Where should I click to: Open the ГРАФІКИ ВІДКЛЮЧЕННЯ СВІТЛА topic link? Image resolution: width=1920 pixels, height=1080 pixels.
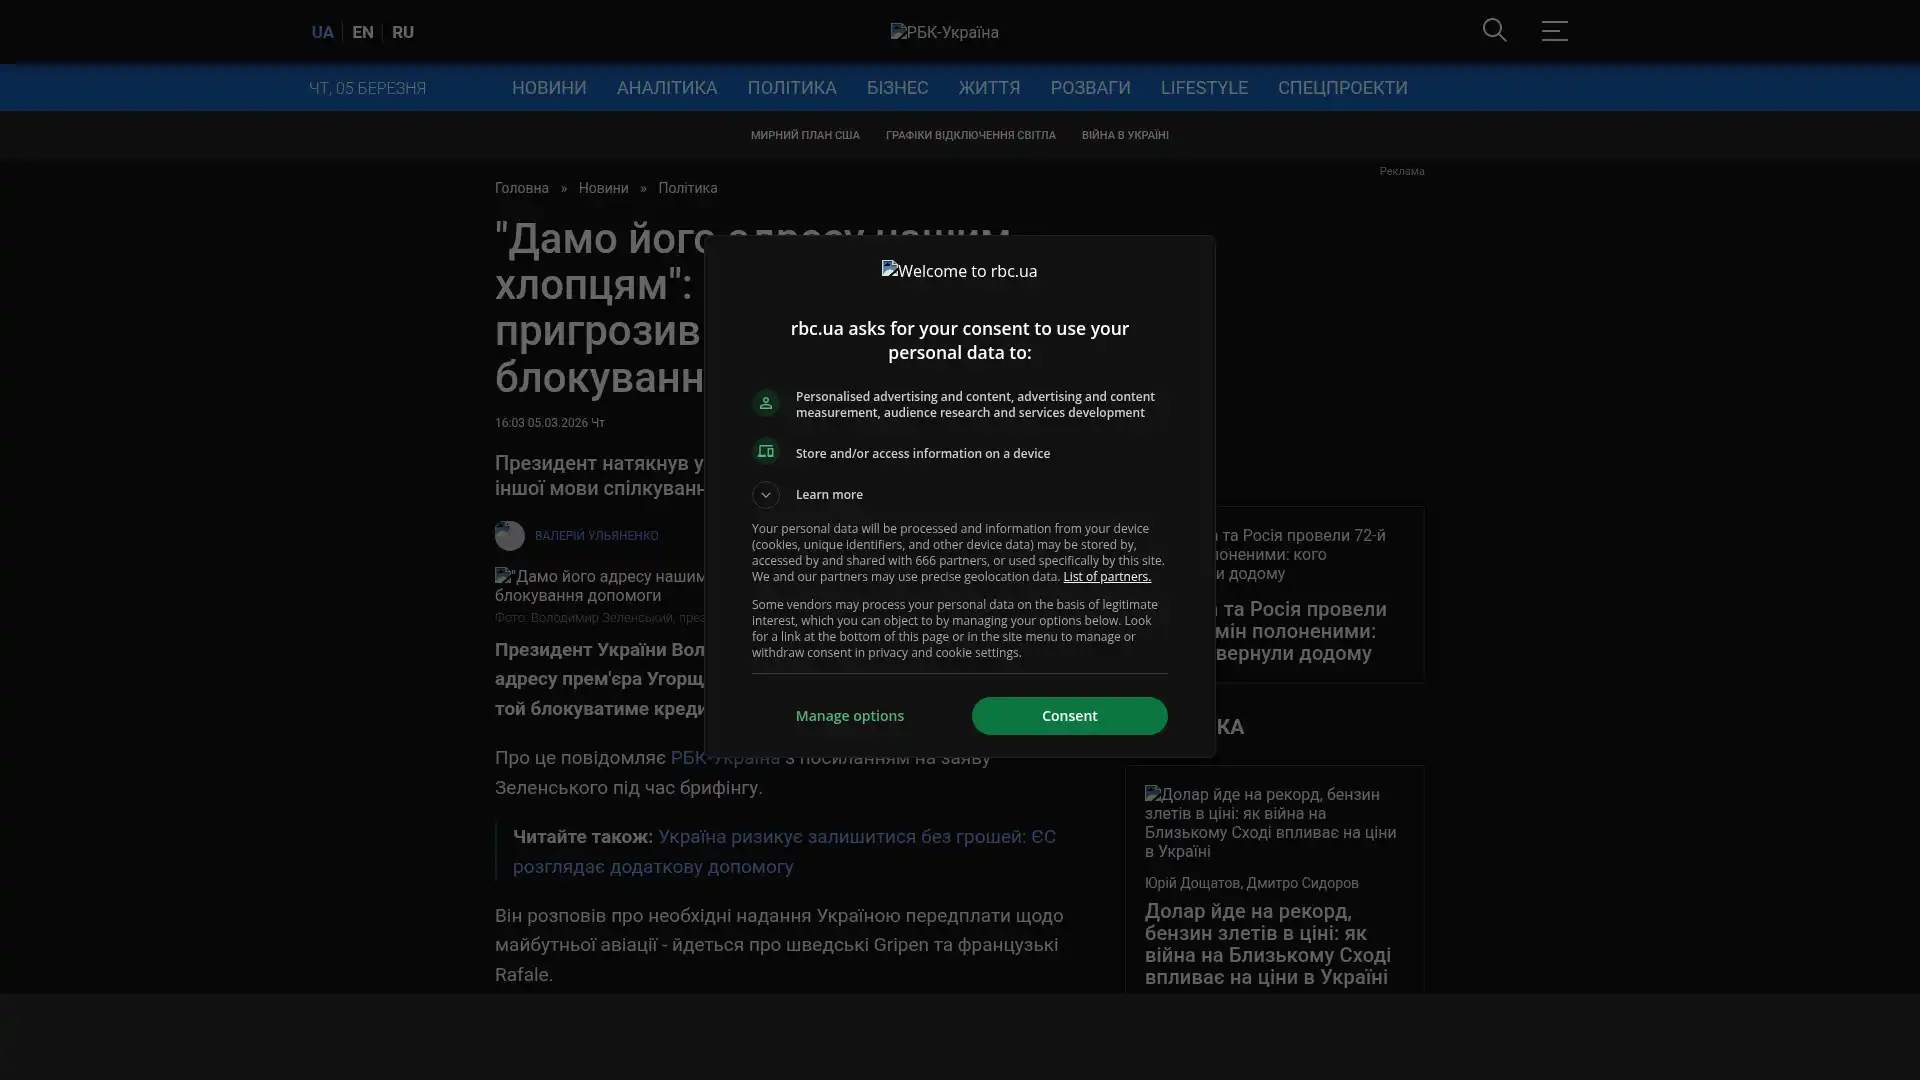(970, 135)
